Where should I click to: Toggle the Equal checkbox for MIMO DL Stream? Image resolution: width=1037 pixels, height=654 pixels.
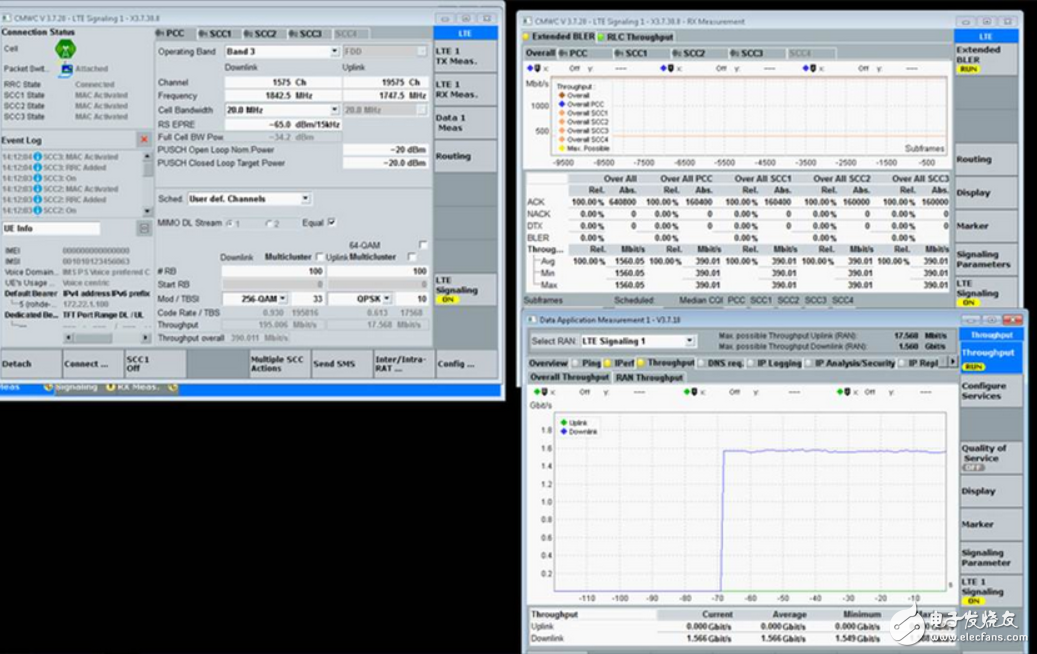332,223
